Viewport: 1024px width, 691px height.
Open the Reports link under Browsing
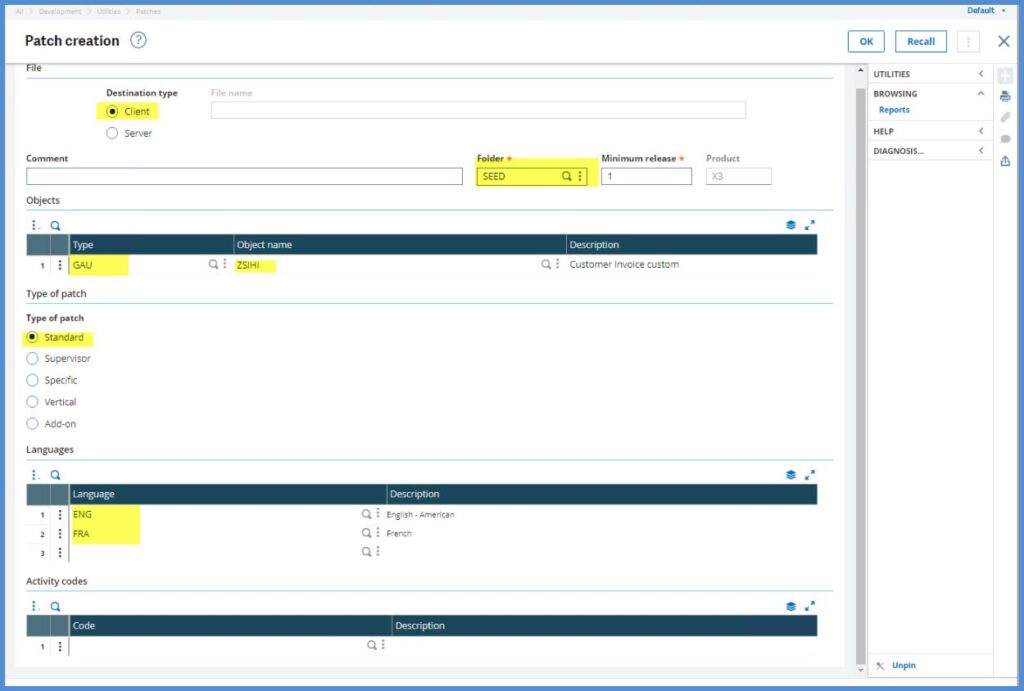click(x=894, y=110)
